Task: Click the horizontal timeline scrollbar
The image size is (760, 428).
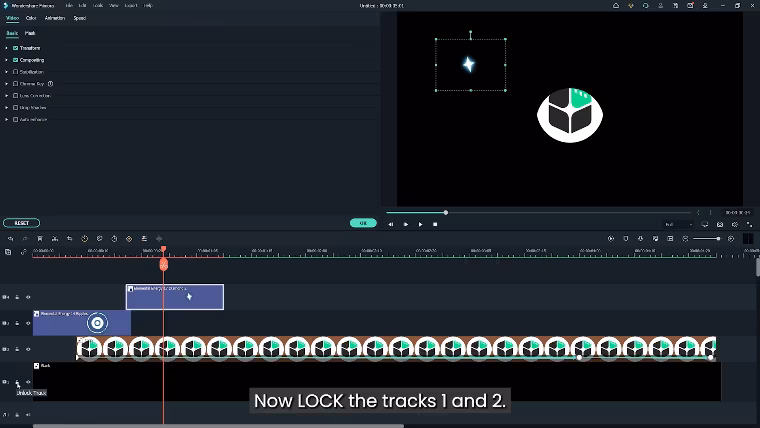Action: point(218,426)
